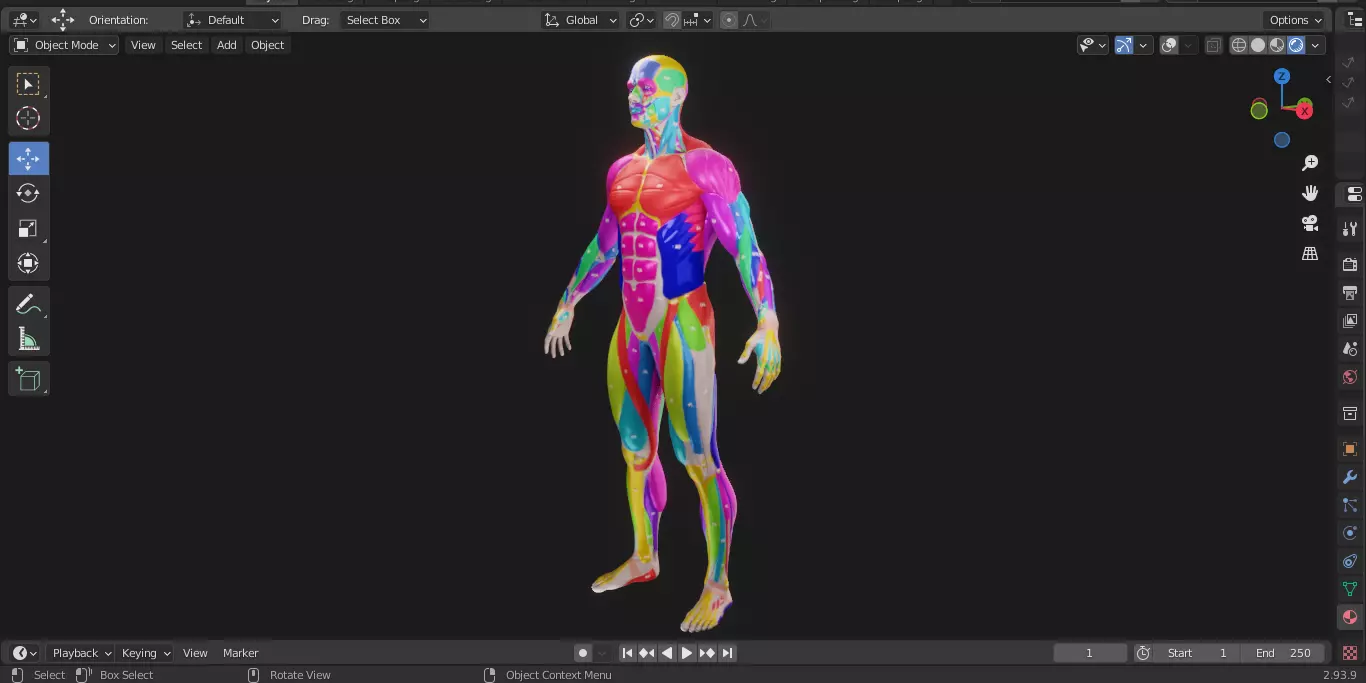Open the Collection properties tab (box icon)
The image size is (1366, 683).
[1350, 413]
